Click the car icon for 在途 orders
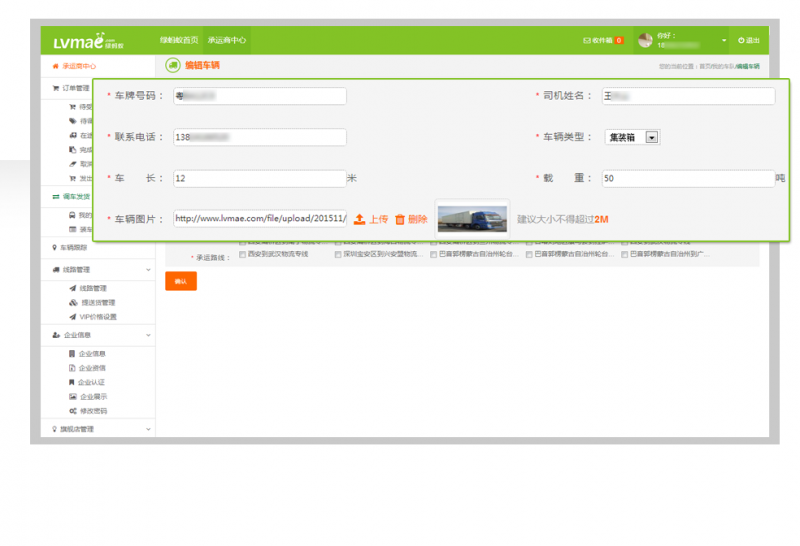Screen dimensions: 800x546 pos(72,135)
